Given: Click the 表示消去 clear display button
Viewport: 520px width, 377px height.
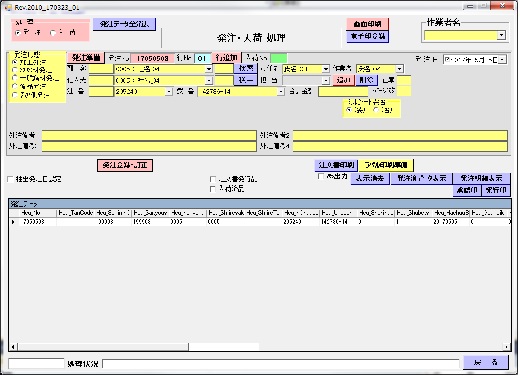Looking at the screenshot, I should click(370, 178).
